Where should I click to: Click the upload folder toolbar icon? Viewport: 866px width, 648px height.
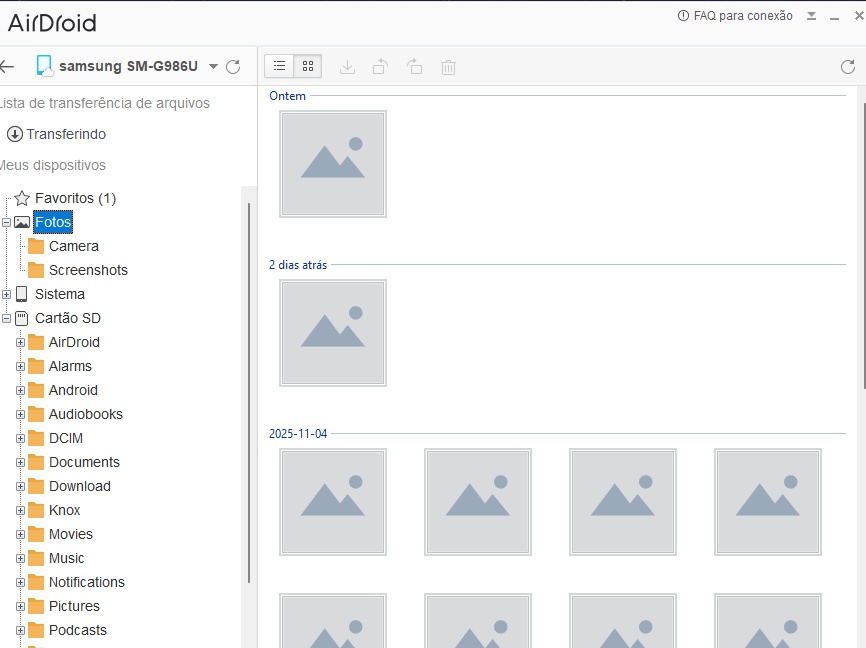[414, 67]
